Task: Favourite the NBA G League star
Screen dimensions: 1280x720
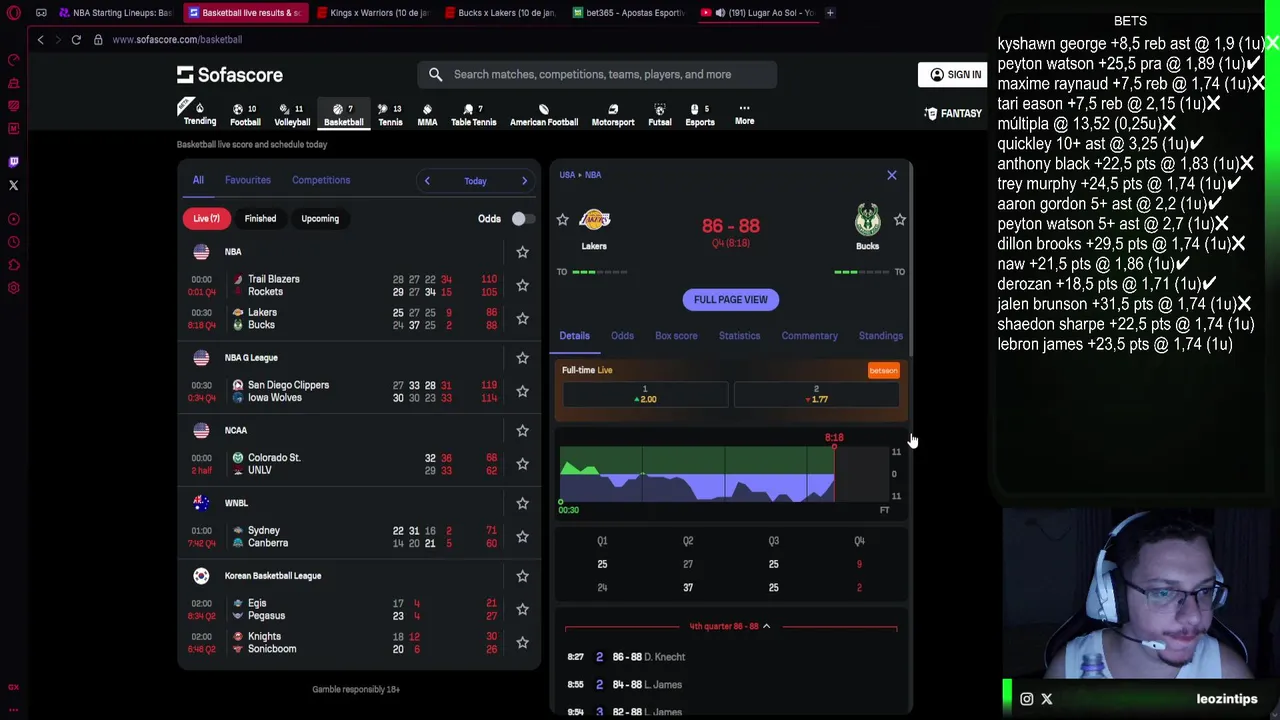Action: (x=522, y=358)
